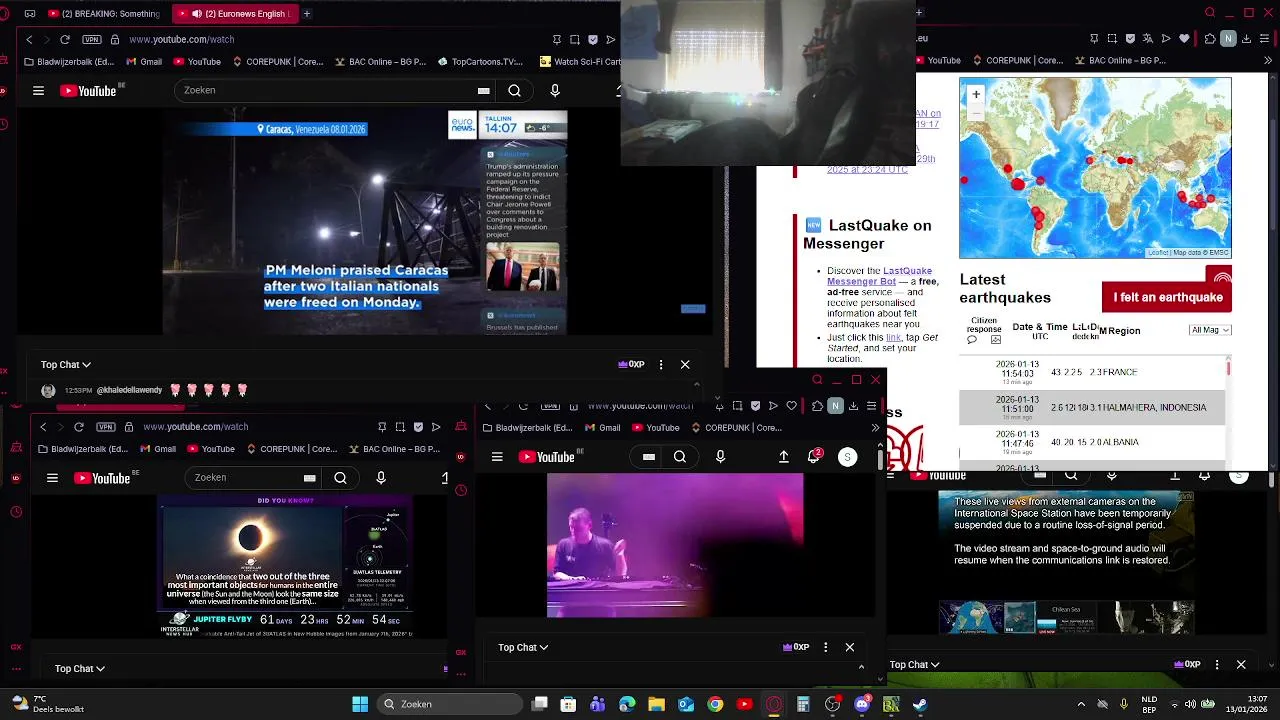Image resolution: width=1280 pixels, height=720 pixels.
Task: Expand bookmarks overflow in earthquake window
Action: (1266, 60)
